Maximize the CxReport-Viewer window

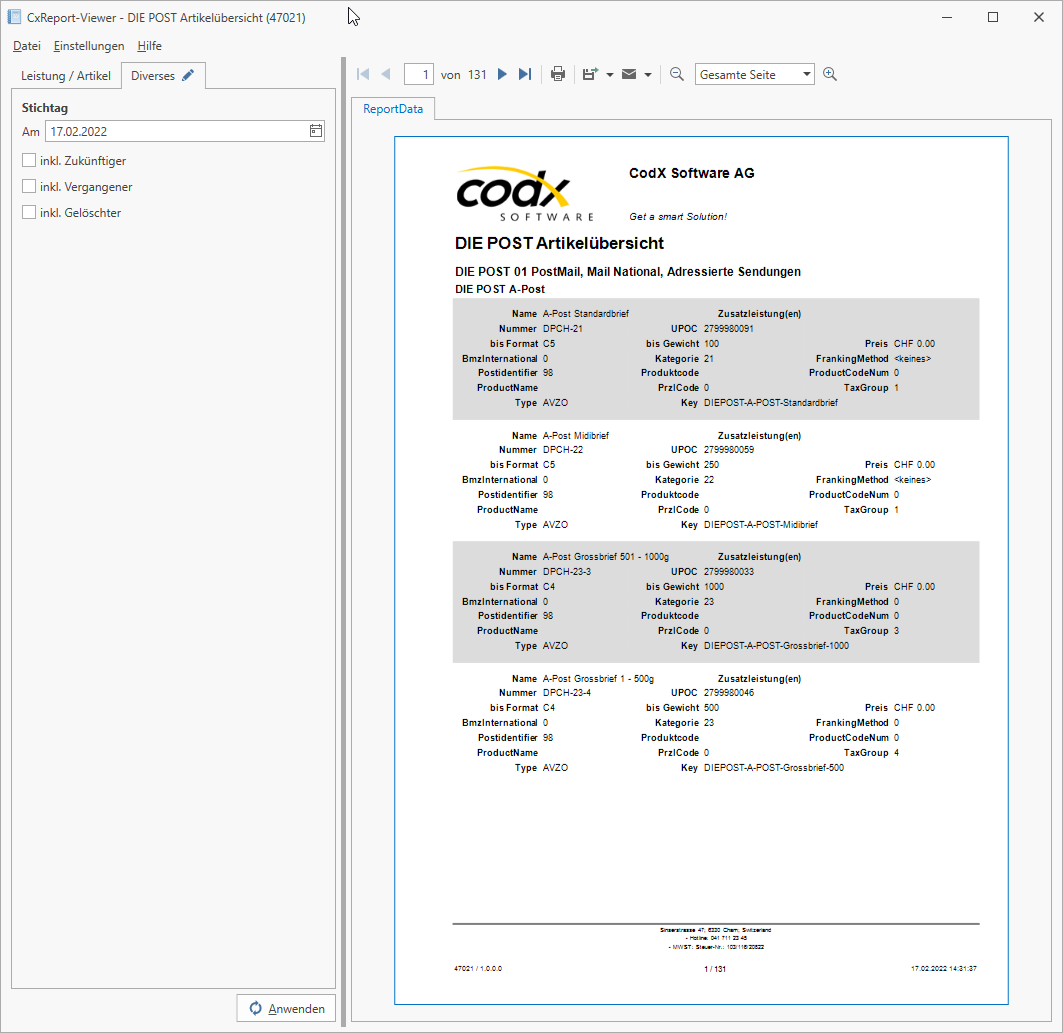993,18
